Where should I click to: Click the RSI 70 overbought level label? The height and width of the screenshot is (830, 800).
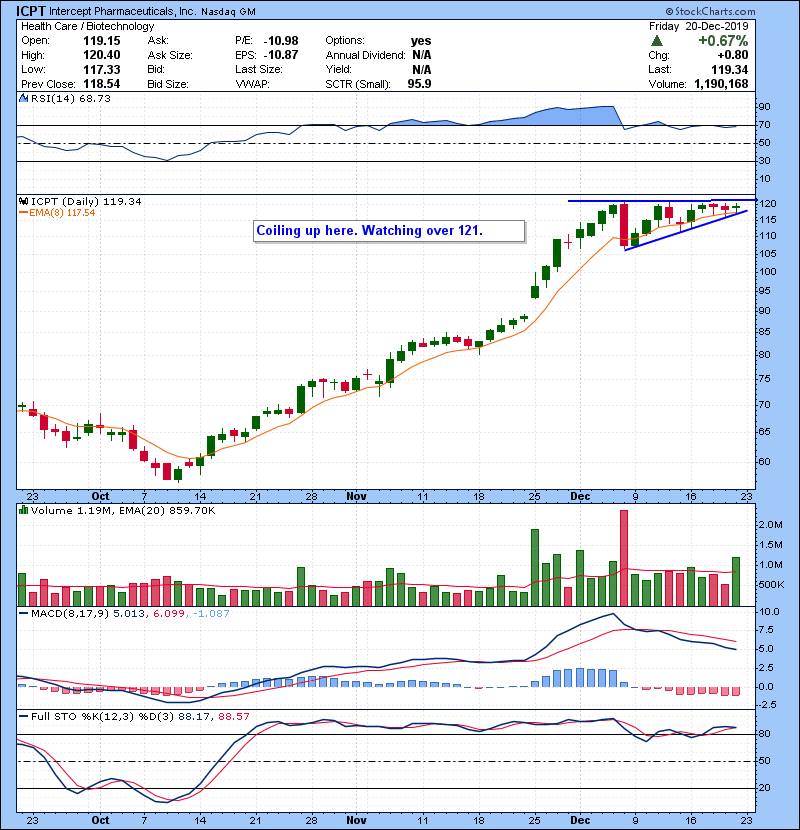point(765,125)
